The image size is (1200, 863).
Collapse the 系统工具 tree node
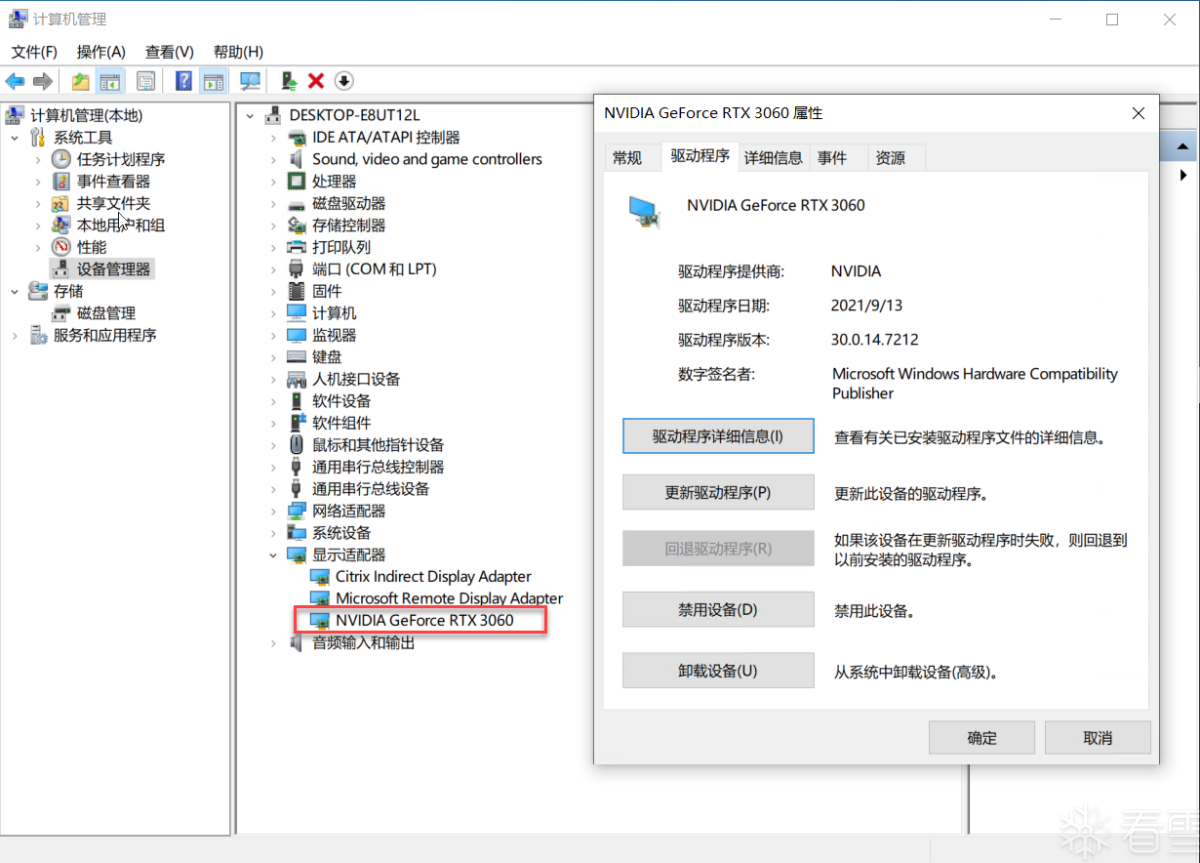(15, 138)
